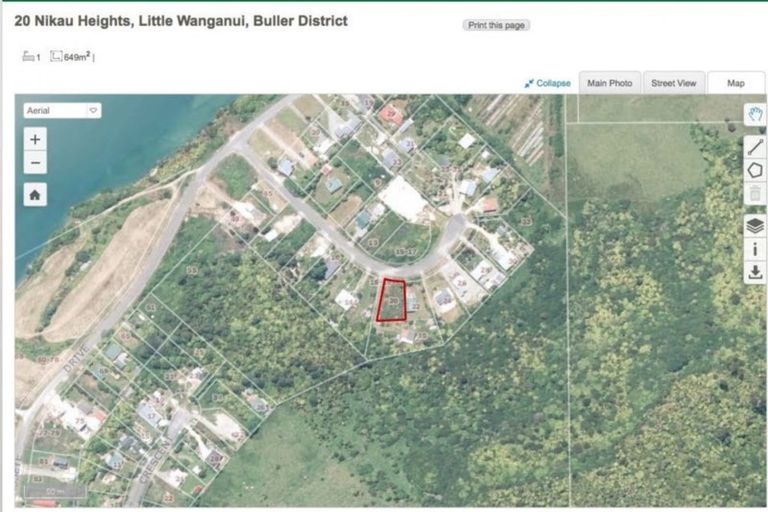Select the pan hand tool
The height and width of the screenshot is (512, 768).
tap(755, 115)
